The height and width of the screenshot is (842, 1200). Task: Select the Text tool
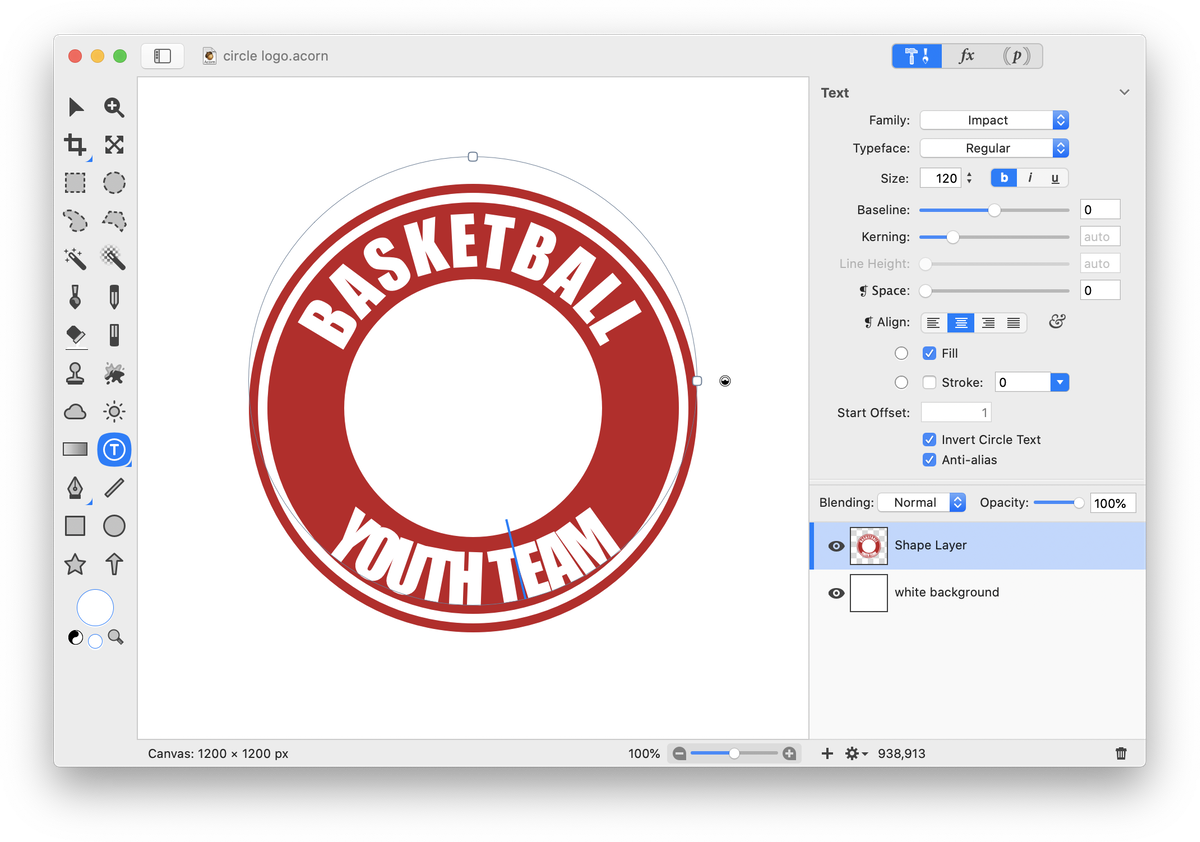pos(115,450)
